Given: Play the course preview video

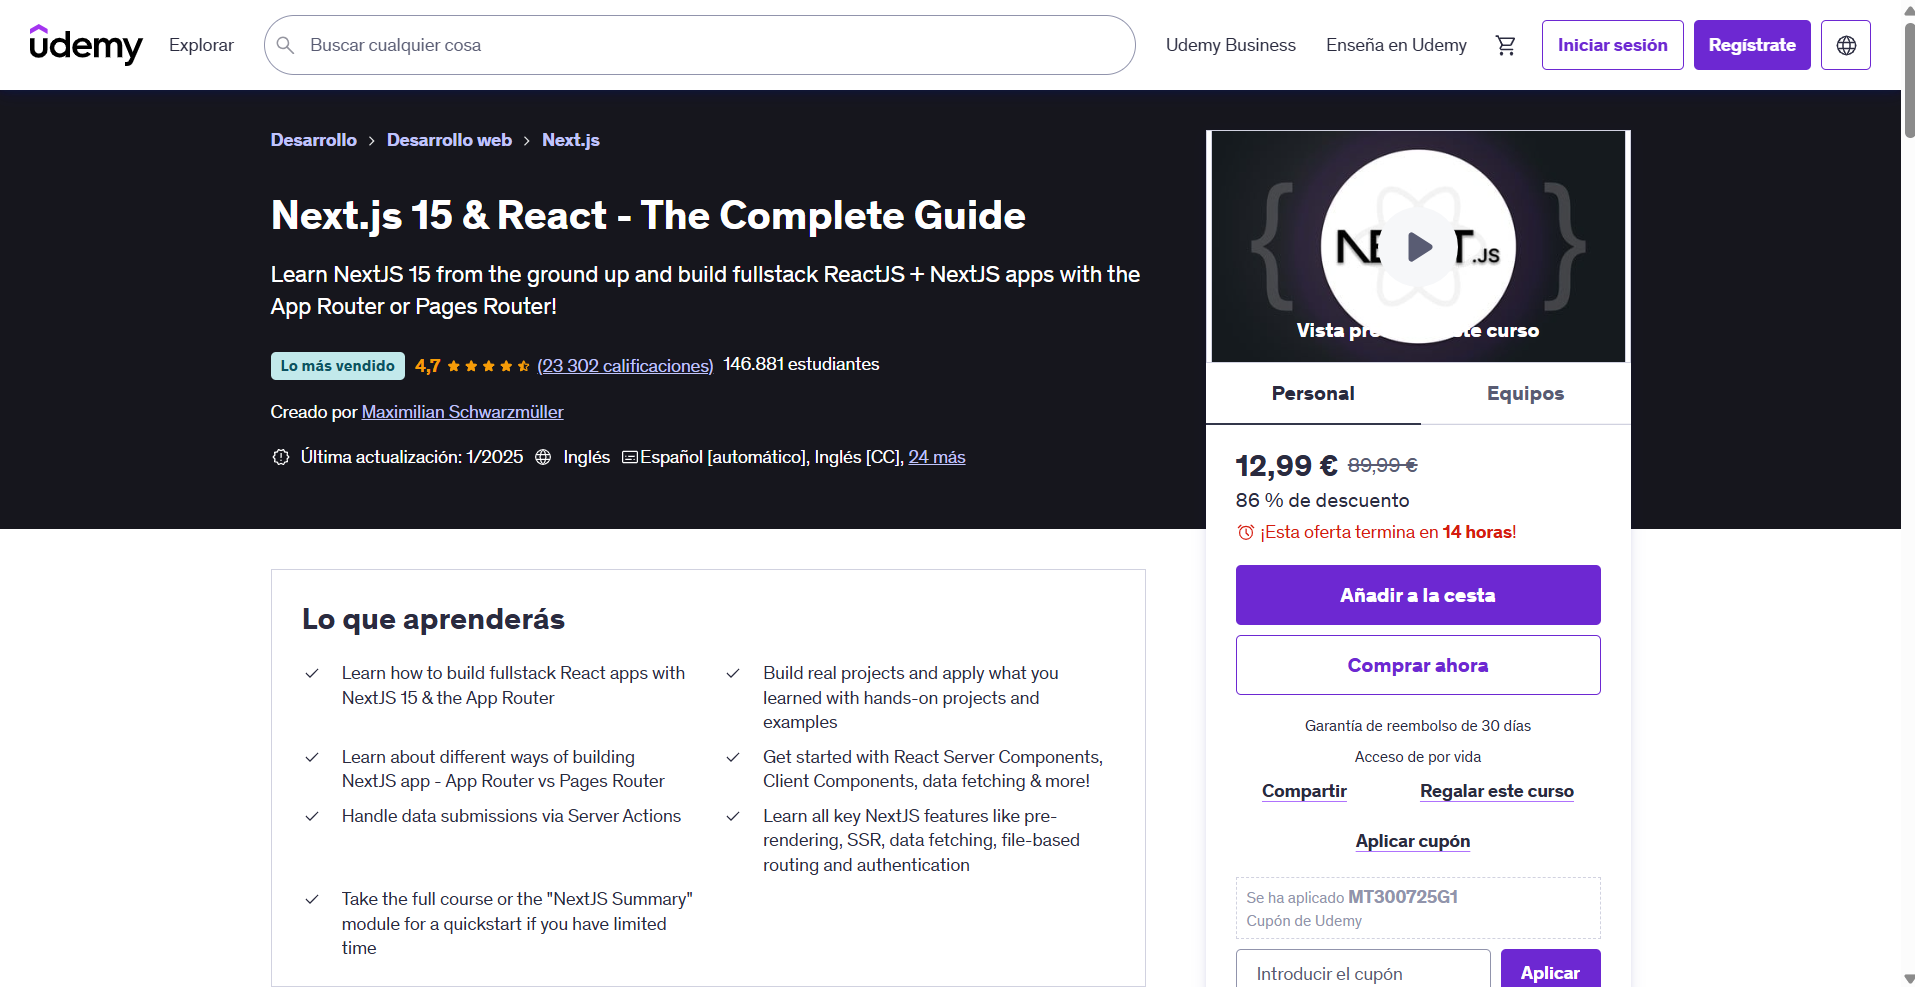Looking at the screenshot, I should tap(1417, 246).
